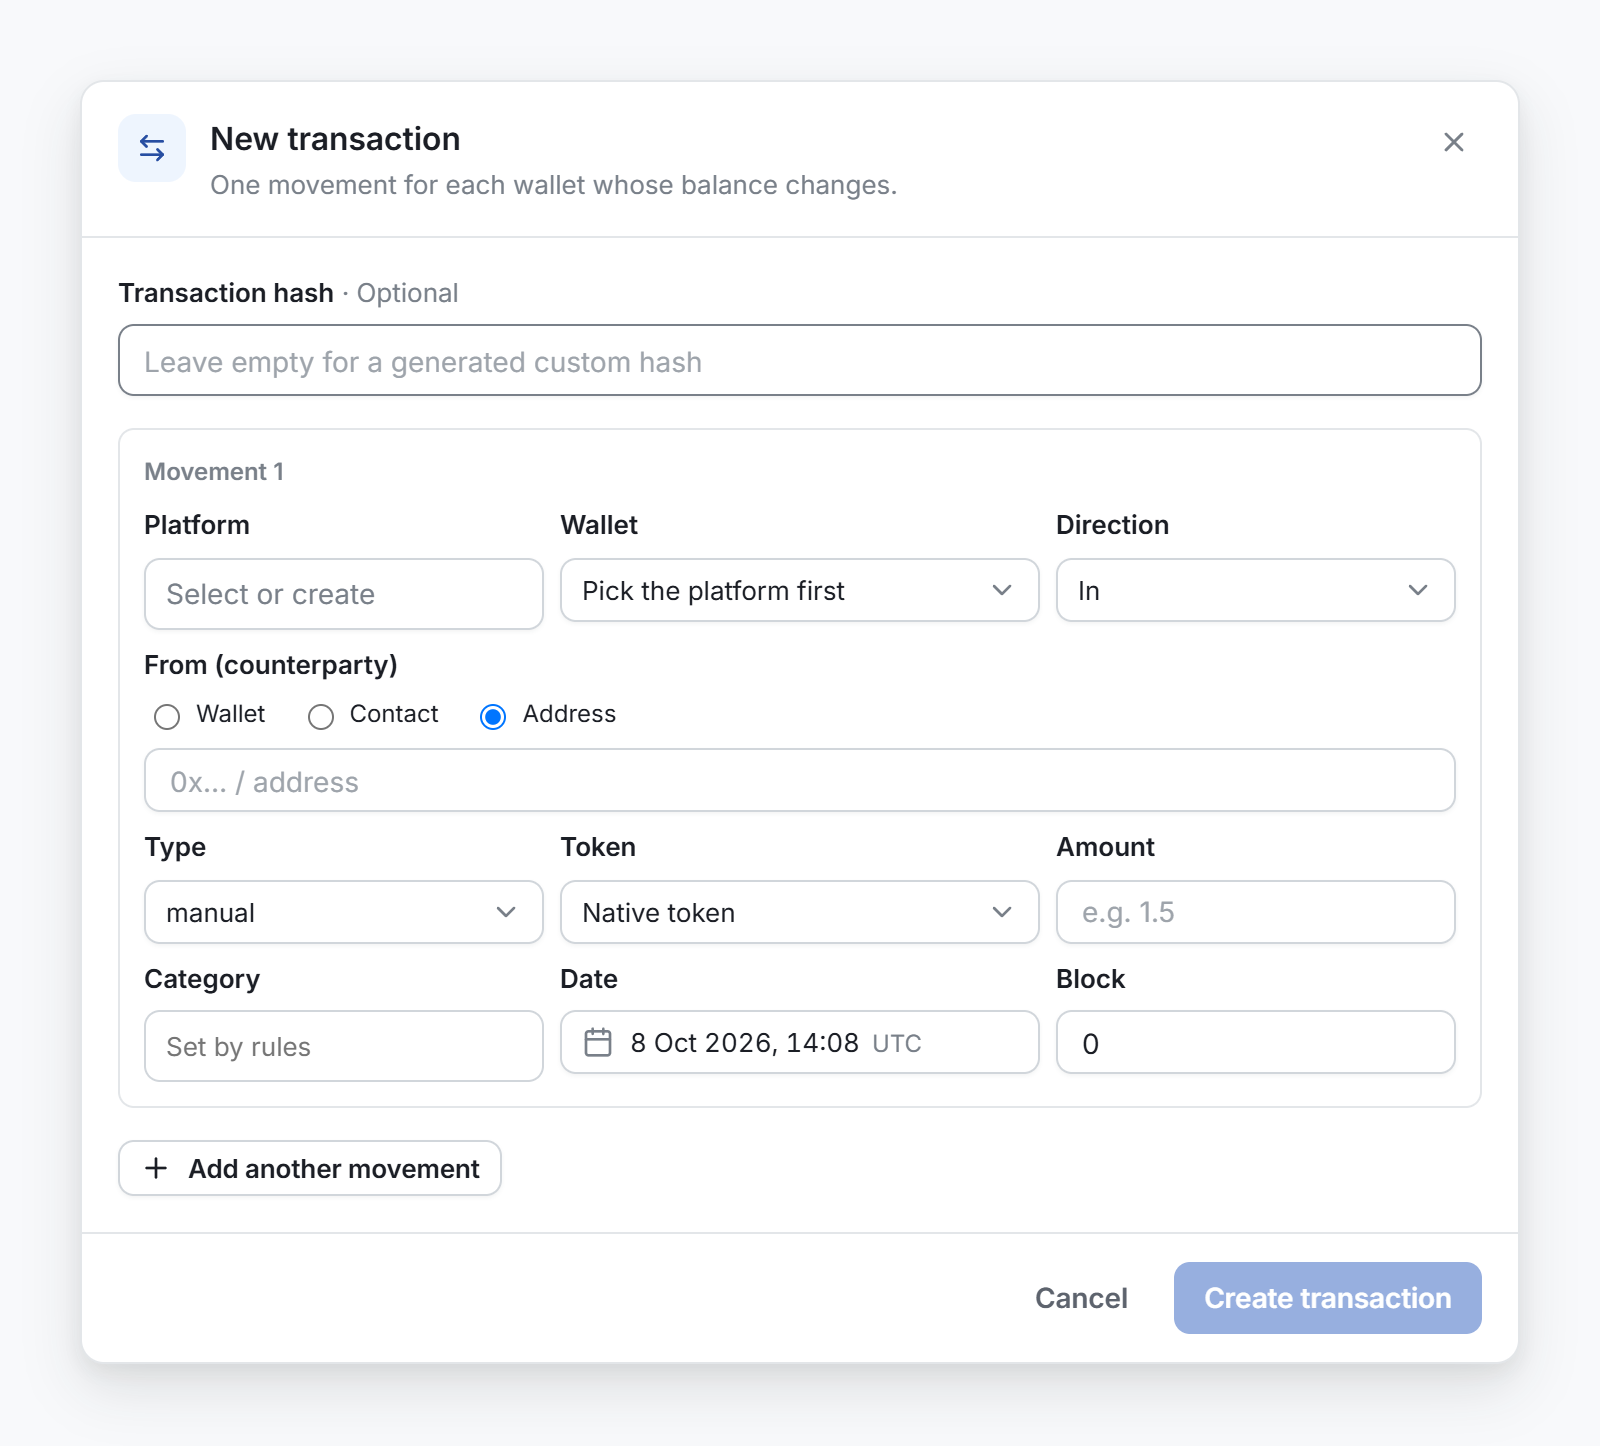Click the calendar icon in Date field
Image resolution: width=1600 pixels, height=1446 pixels.
[598, 1042]
